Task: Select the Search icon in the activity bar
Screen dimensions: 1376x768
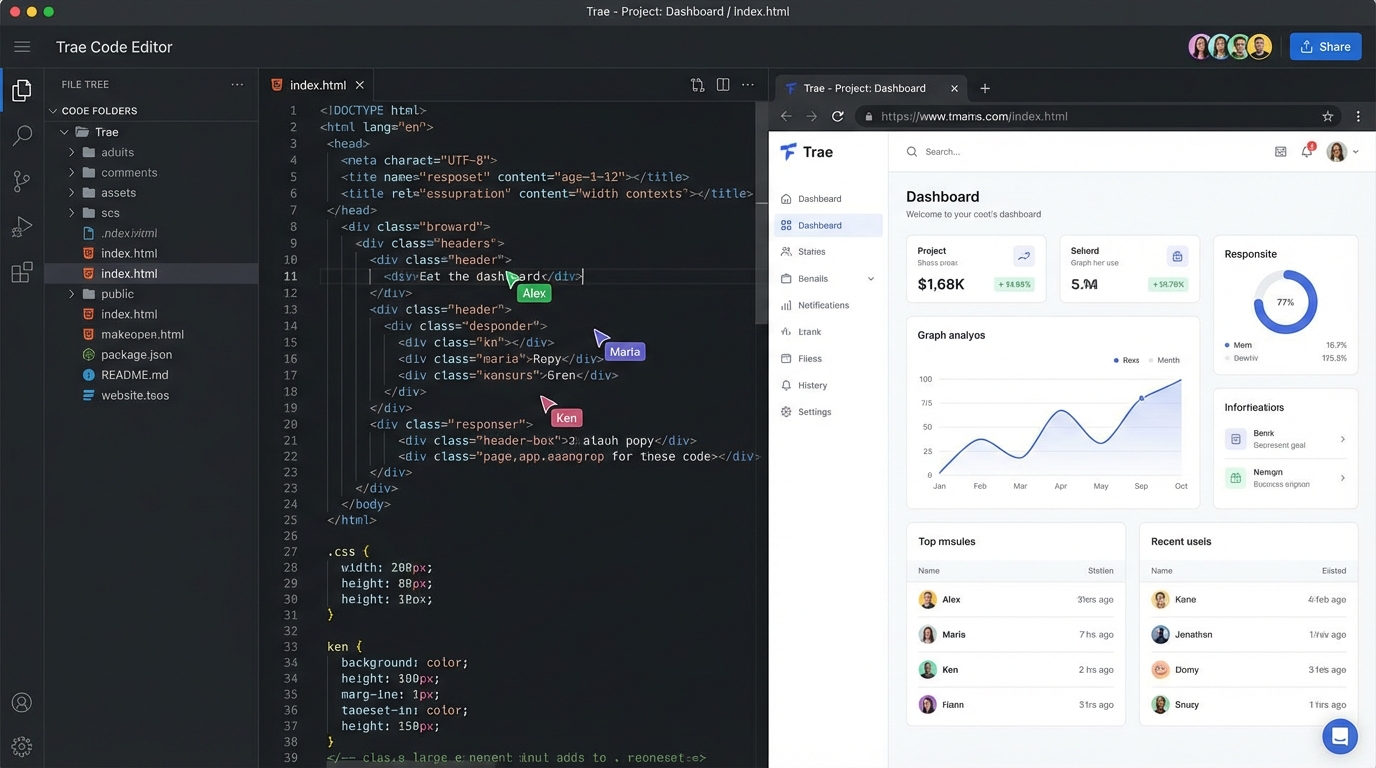Action: 22,135
